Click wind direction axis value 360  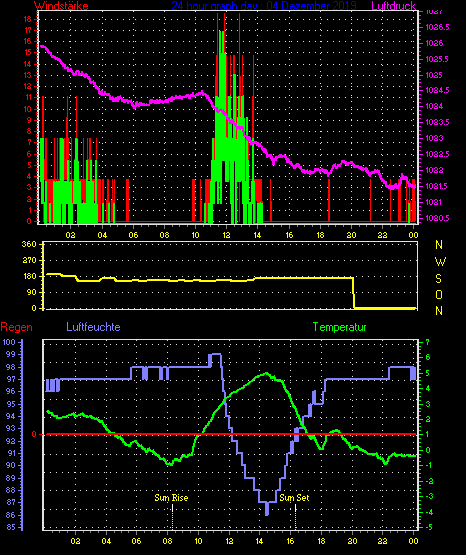pyautogui.click(x=29, y=244)
